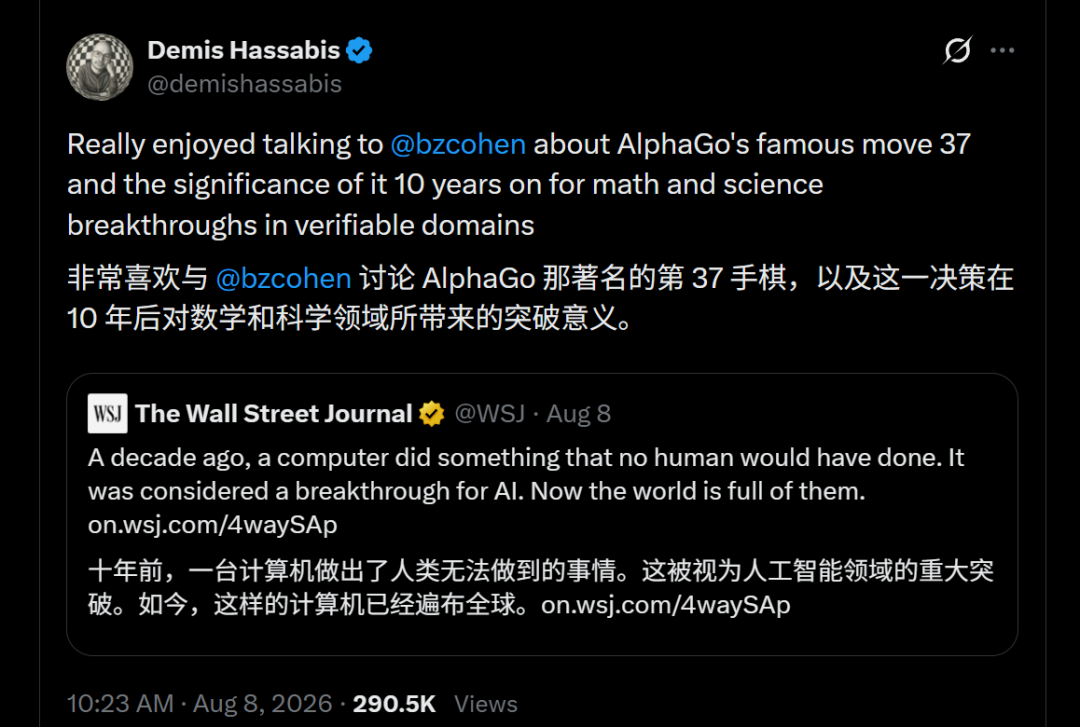Follow the on.wsj.com/4waySAp link in the Chinese quote
The width and height of the screenshot is (1080, 727).
tap(666, 605)
